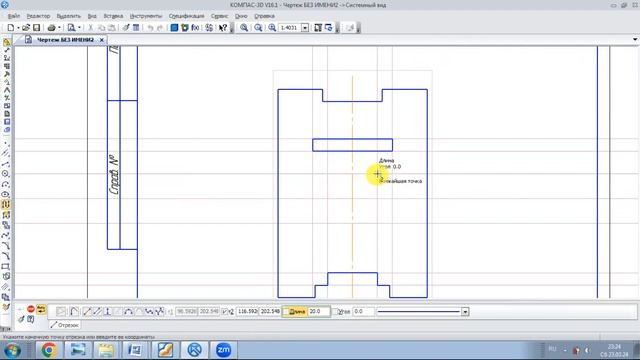Open the Zoom app from taskbar
This screenshot has width=640, height=360.
(223, 350)
